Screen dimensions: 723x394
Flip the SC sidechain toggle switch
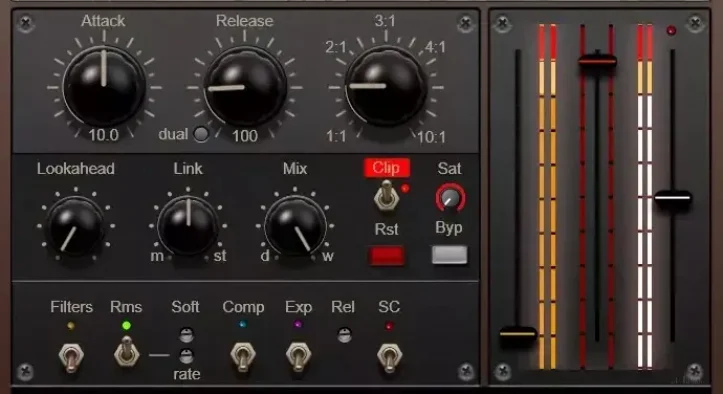390,357
